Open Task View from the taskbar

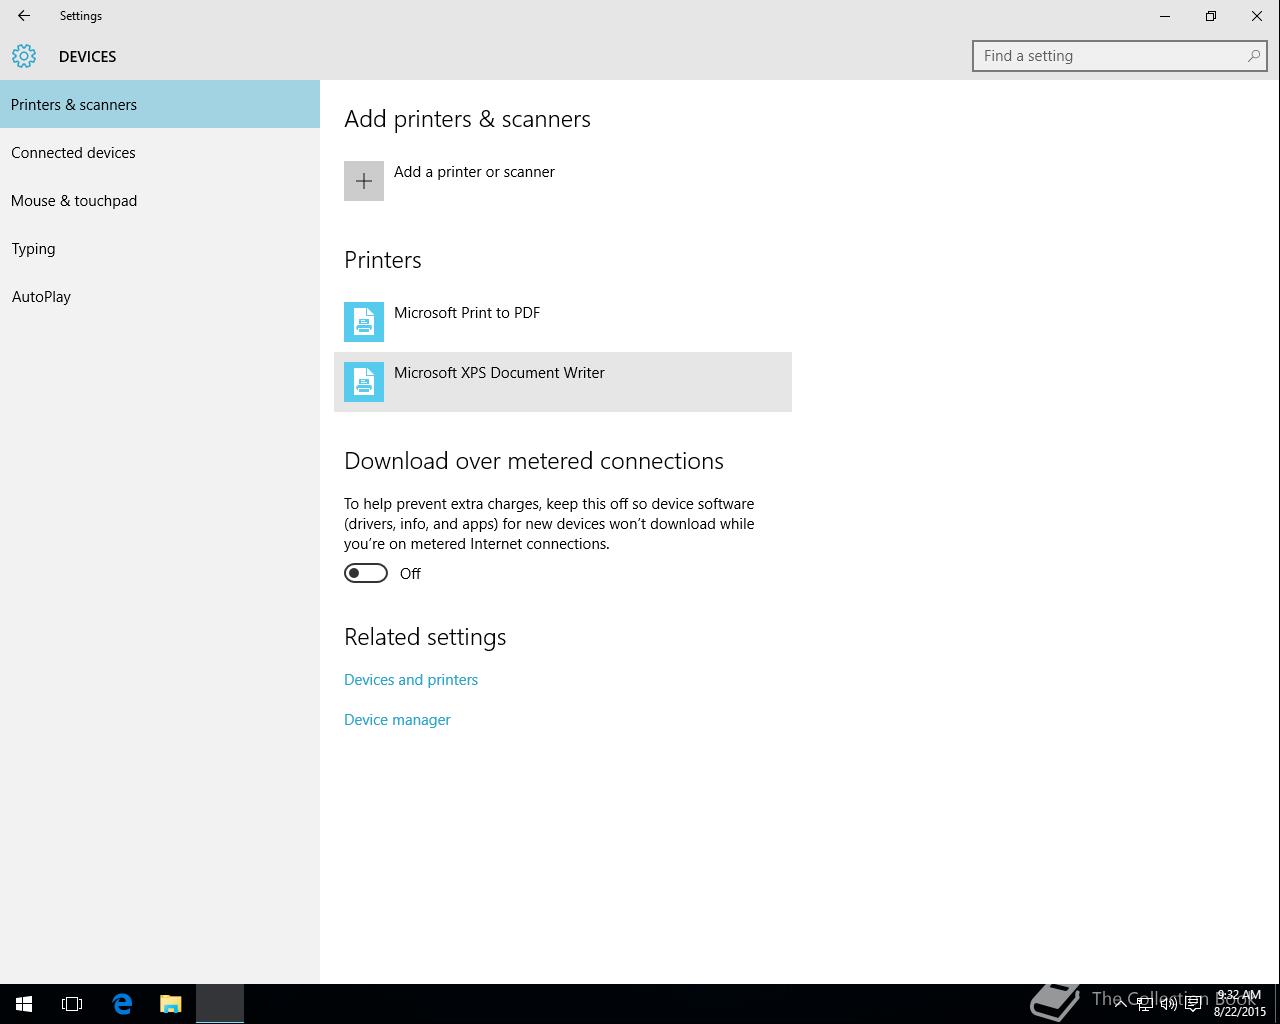click(72, 1004)
